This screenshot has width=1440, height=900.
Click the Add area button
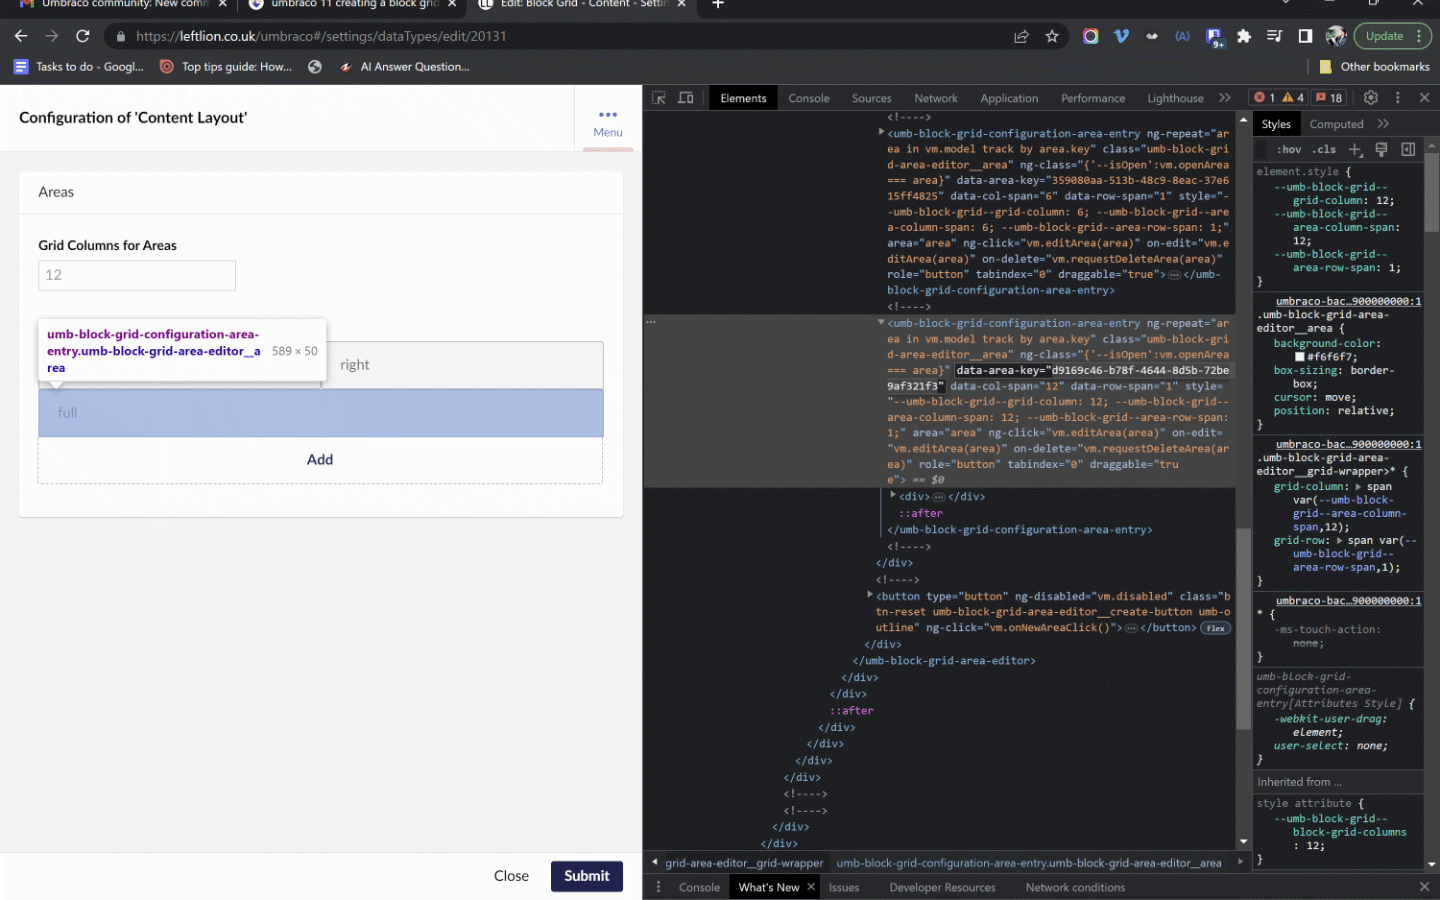tap(320, 460)
